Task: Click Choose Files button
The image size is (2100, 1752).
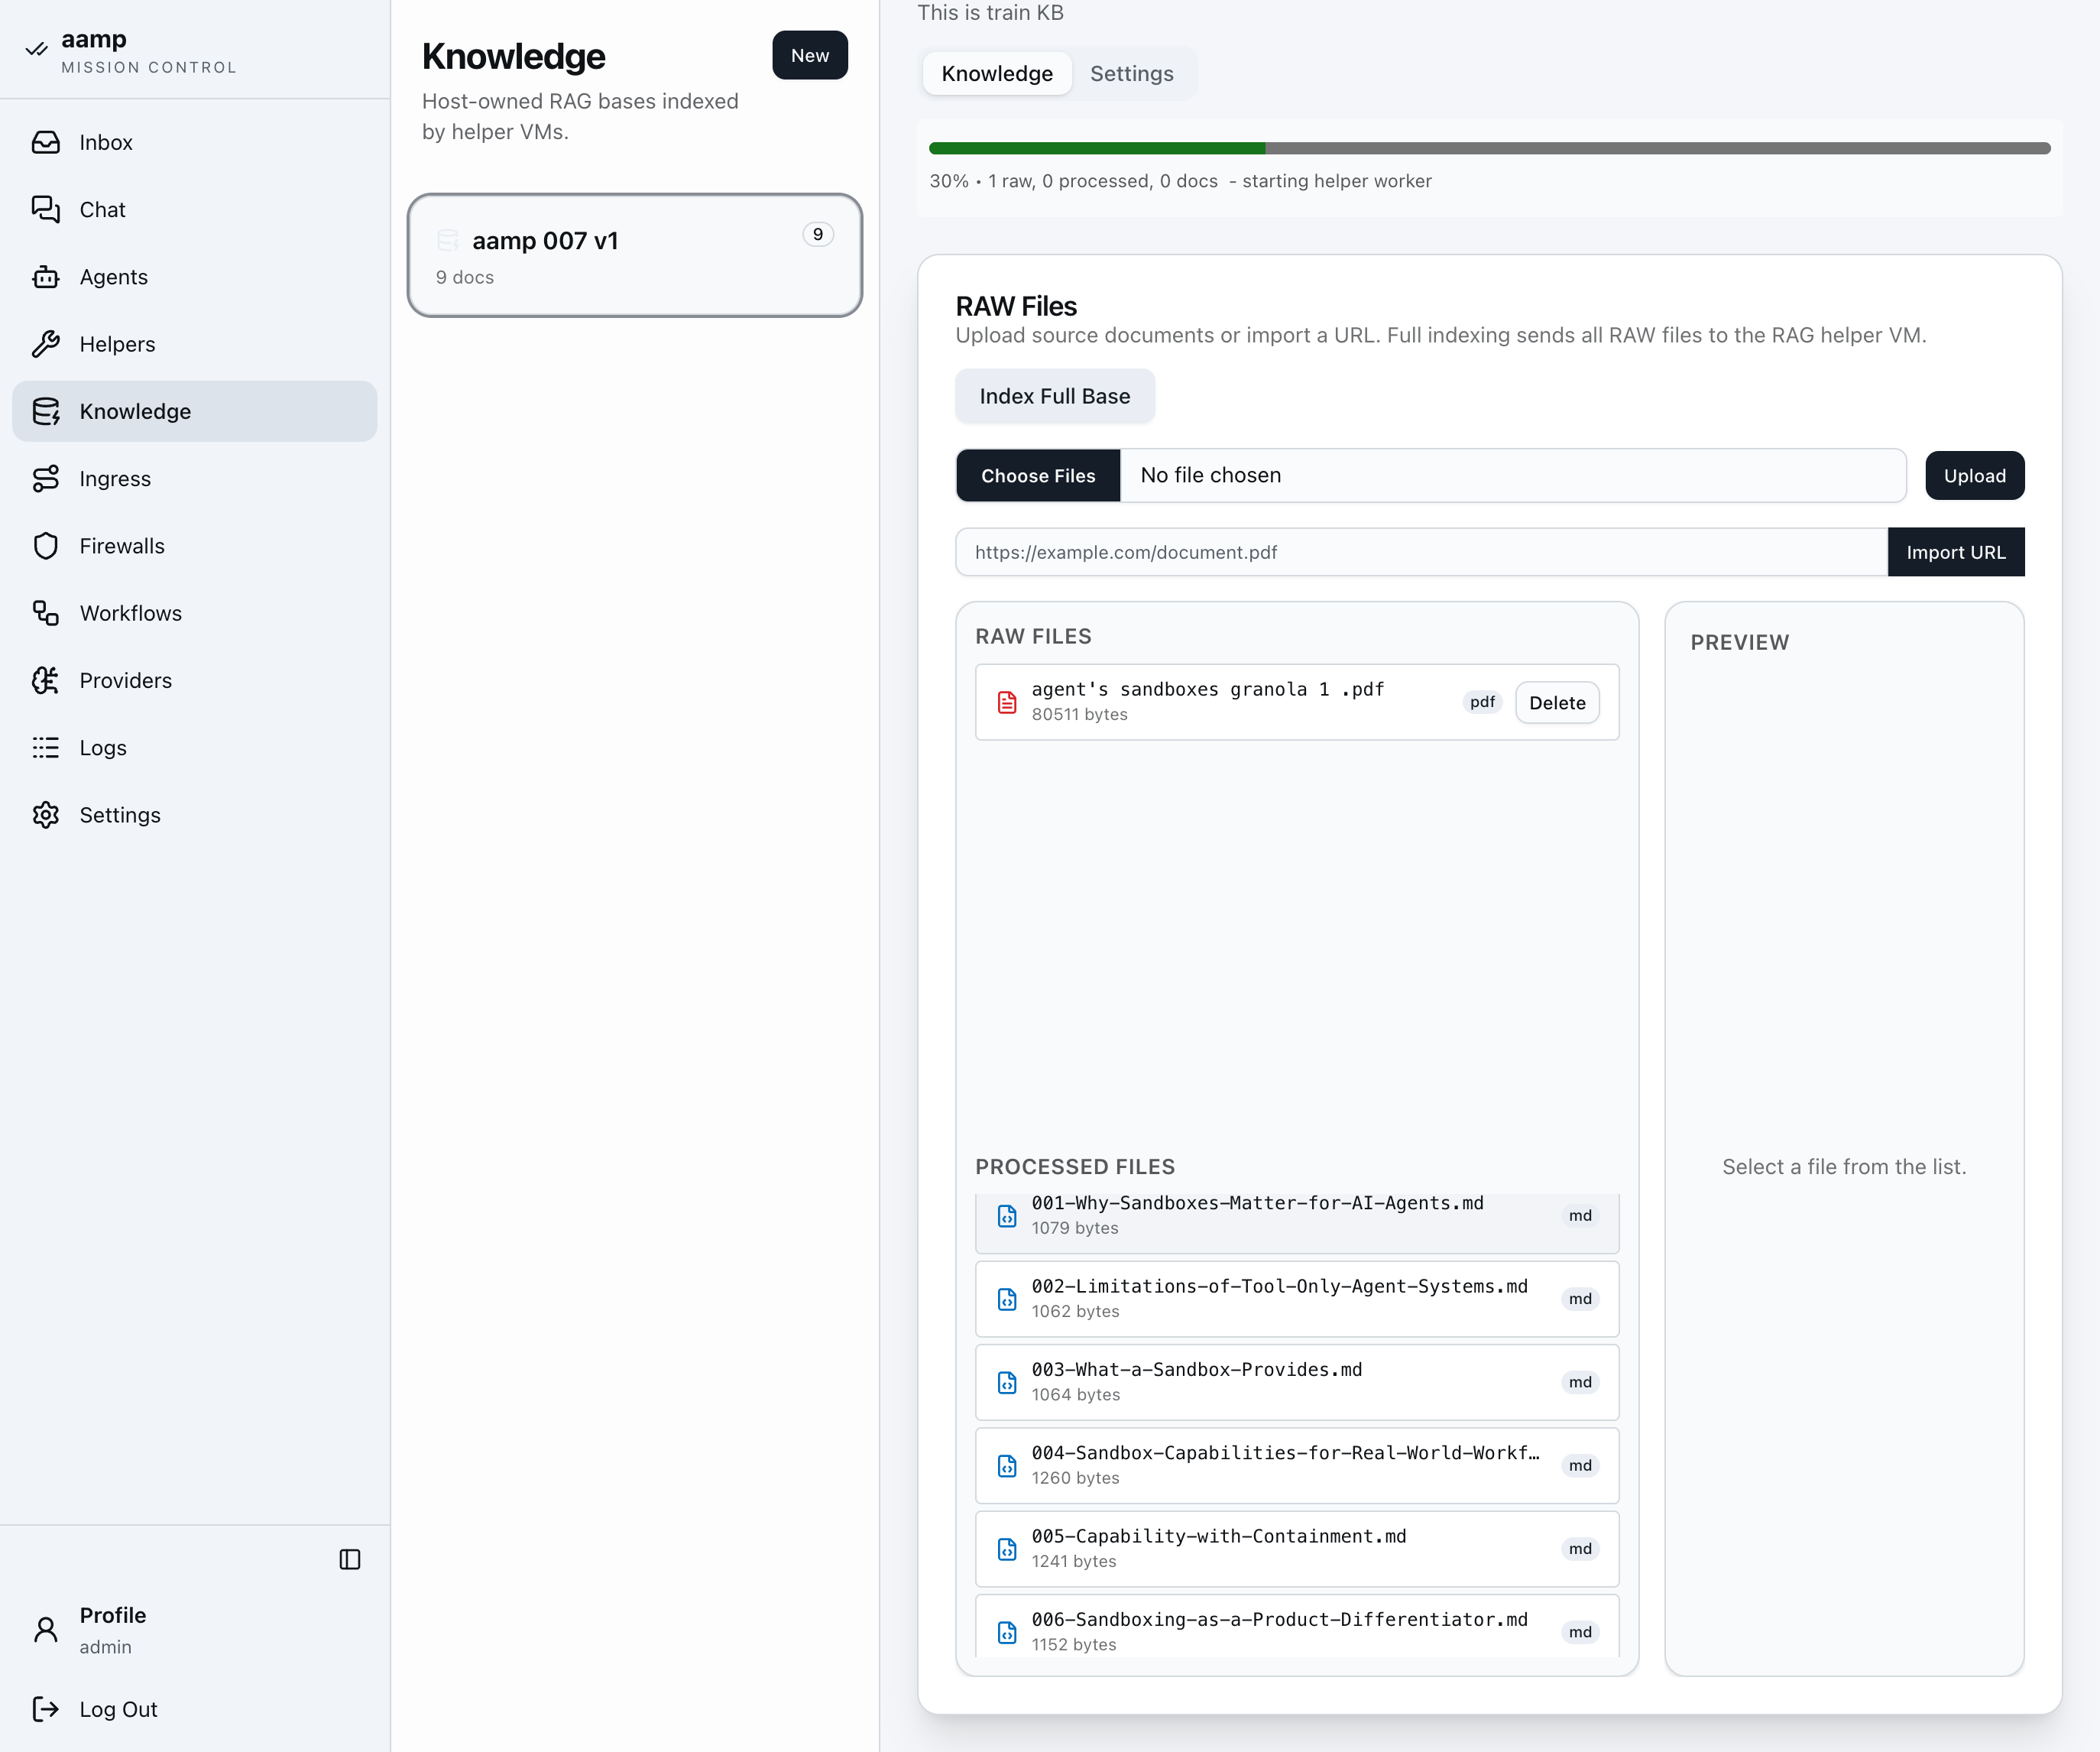Action: 1038,475
